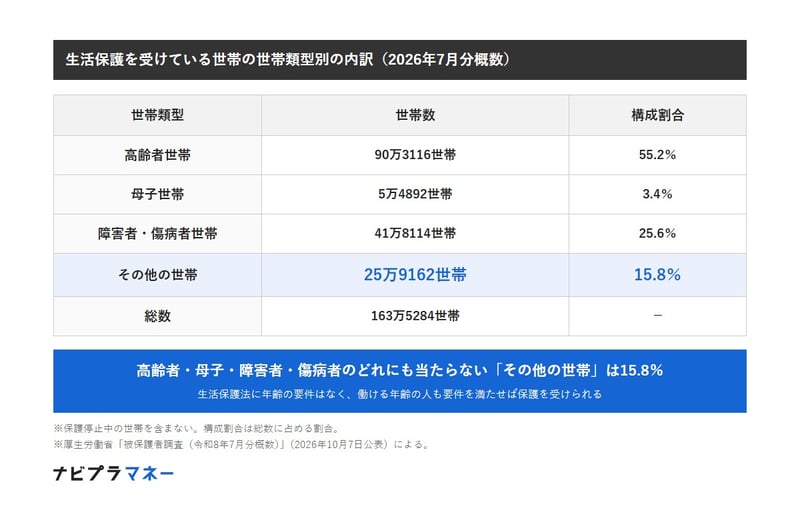Click the 25.6% cell
Screen dimensions: 800x506
[x=658, y=234]
